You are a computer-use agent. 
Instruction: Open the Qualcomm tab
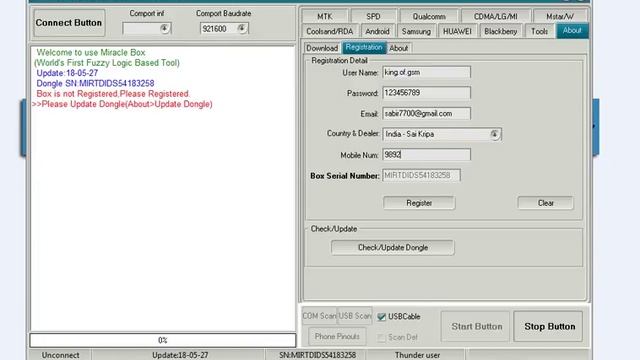pyautogui.click(x=429, y=16)
